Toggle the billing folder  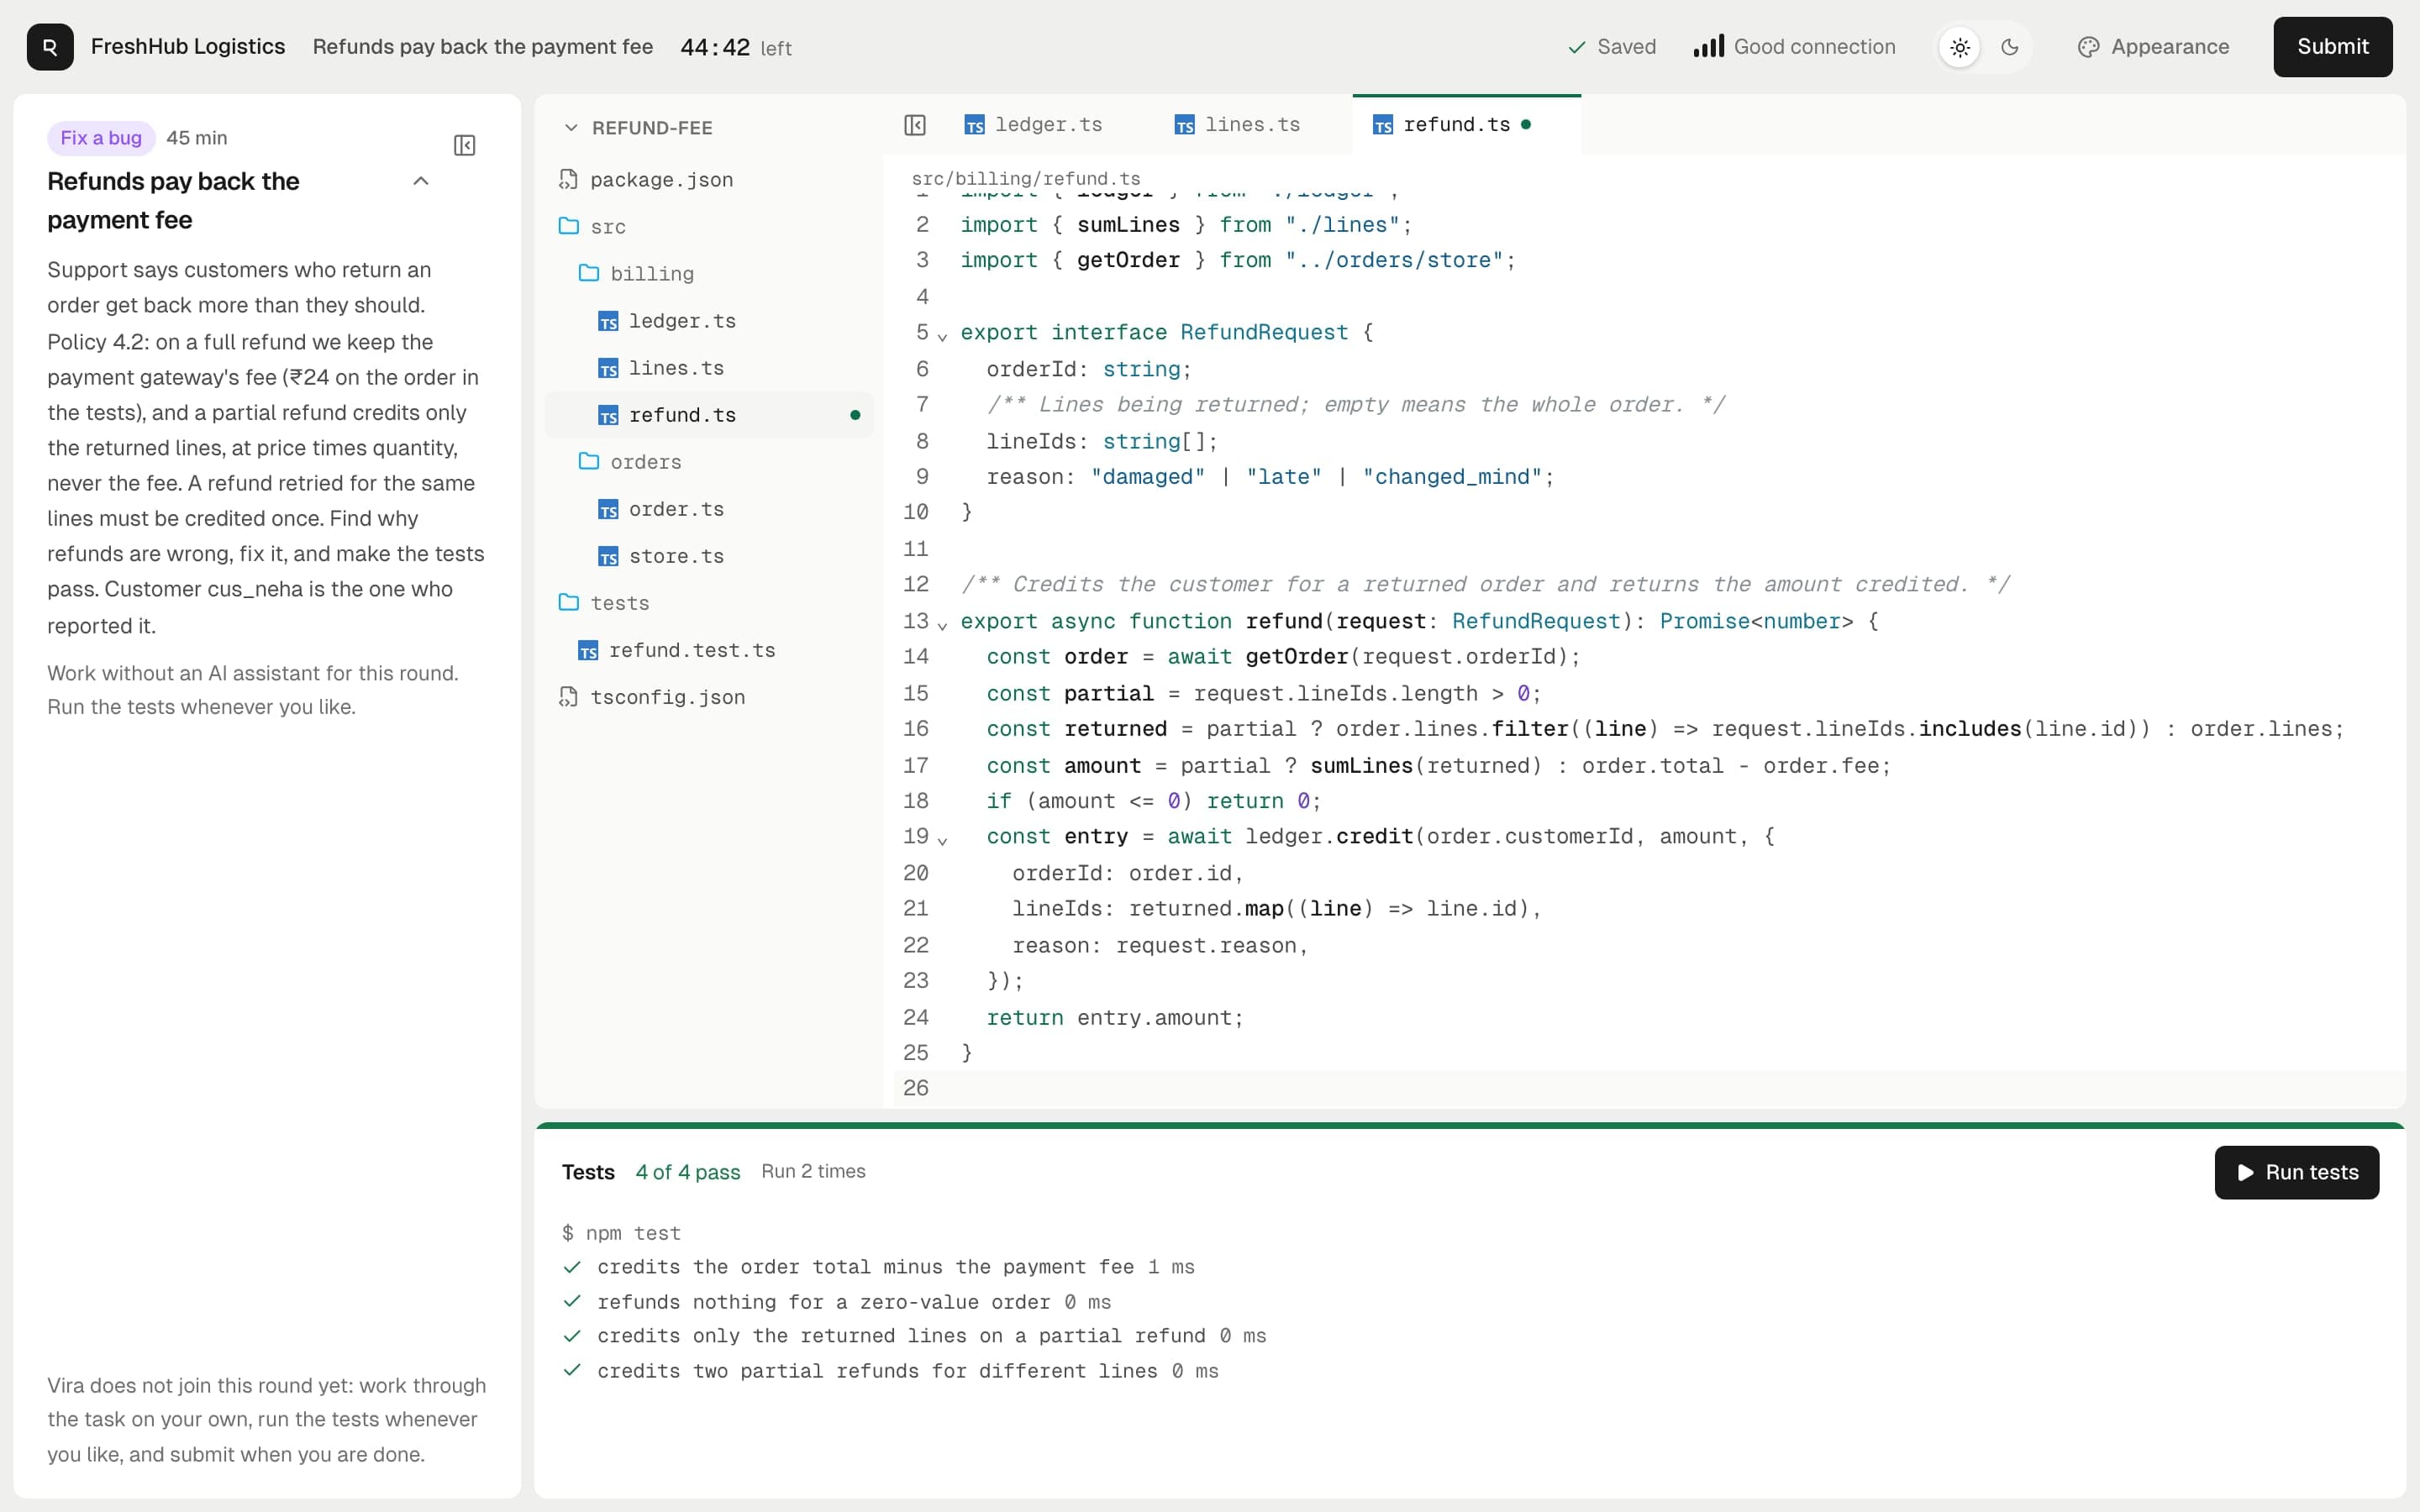pos(709,273)
